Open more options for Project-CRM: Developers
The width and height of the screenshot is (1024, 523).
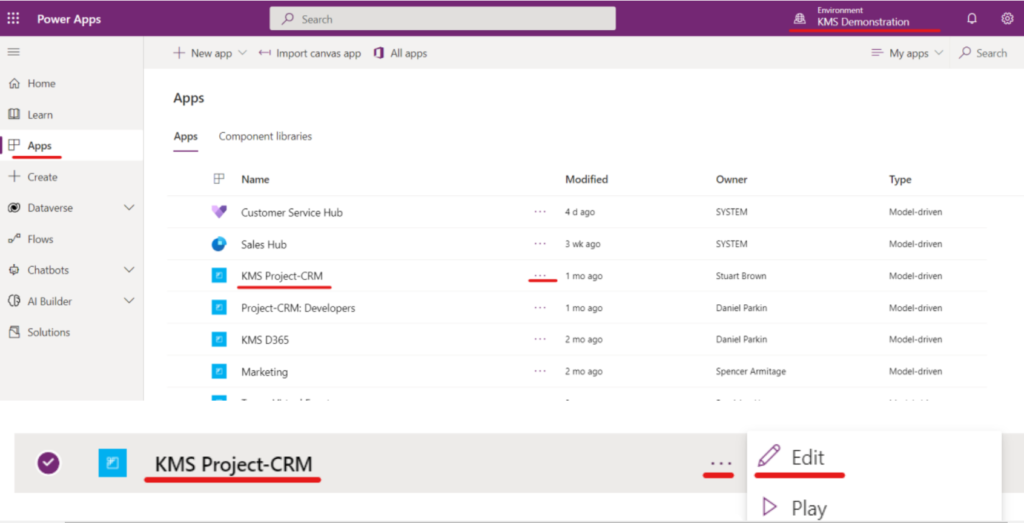pyautogui.click(x=540, y=307)
